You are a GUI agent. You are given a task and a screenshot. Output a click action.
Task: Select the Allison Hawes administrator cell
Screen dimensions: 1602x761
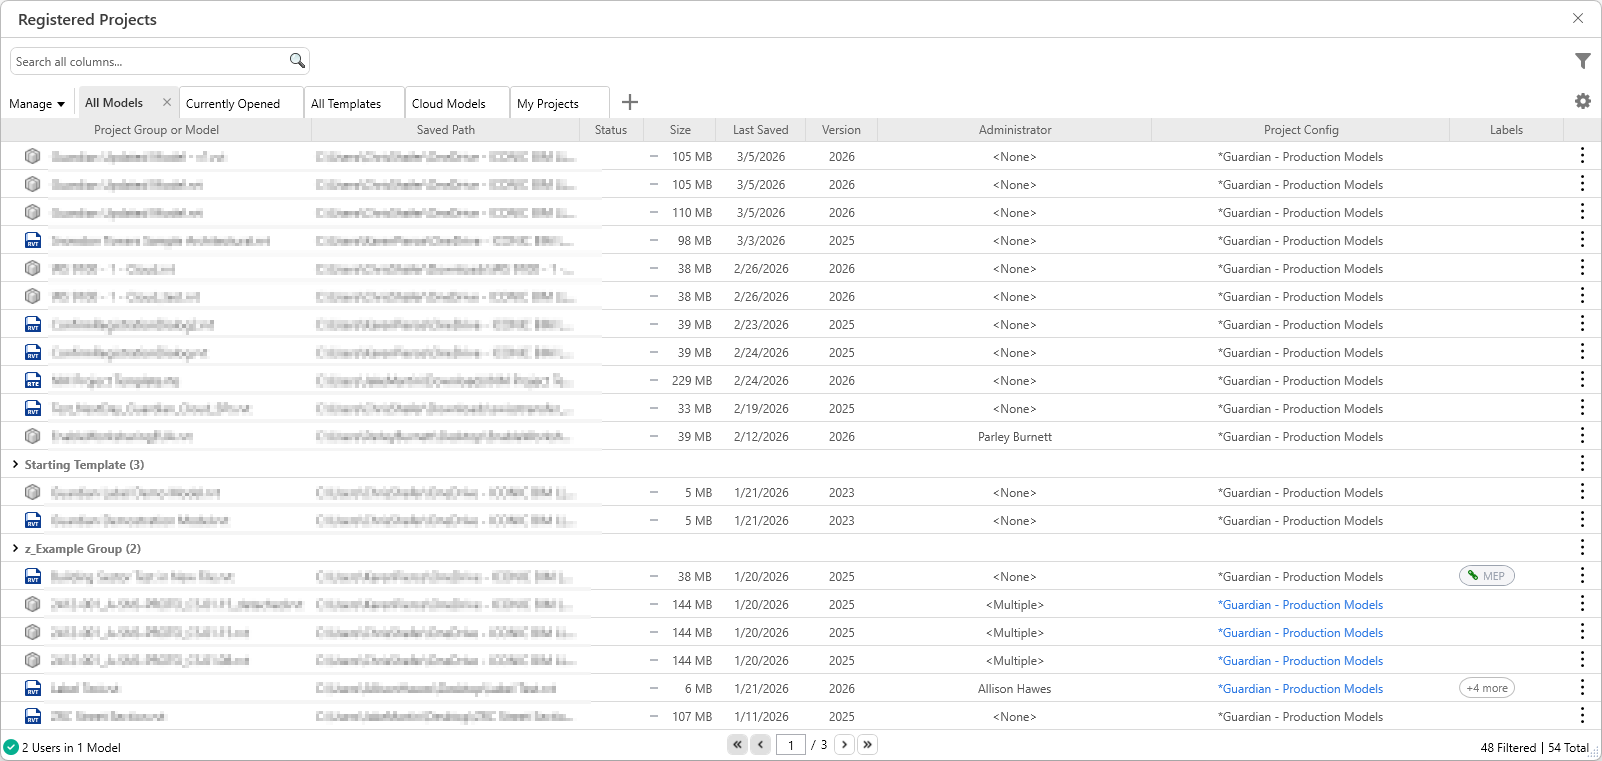point(1015,688)
